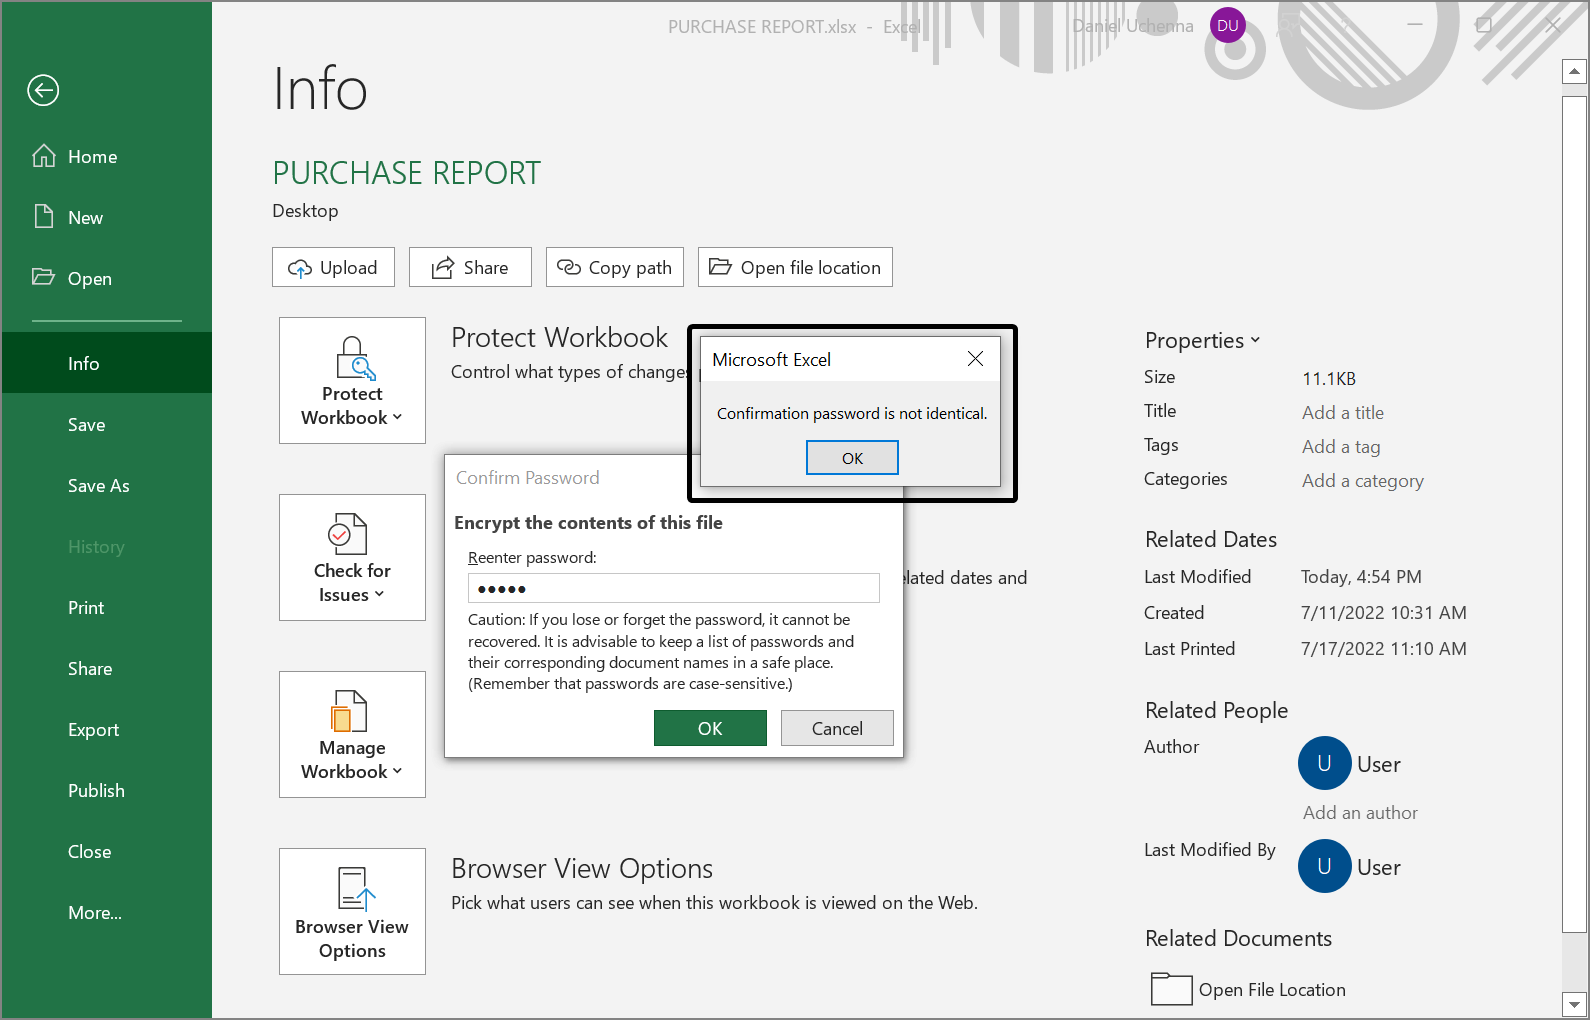Image resolution: width=1590 pixels, height=1020 pixels.
Task: Select Save As in the sidebar
Action: [98, 486]
